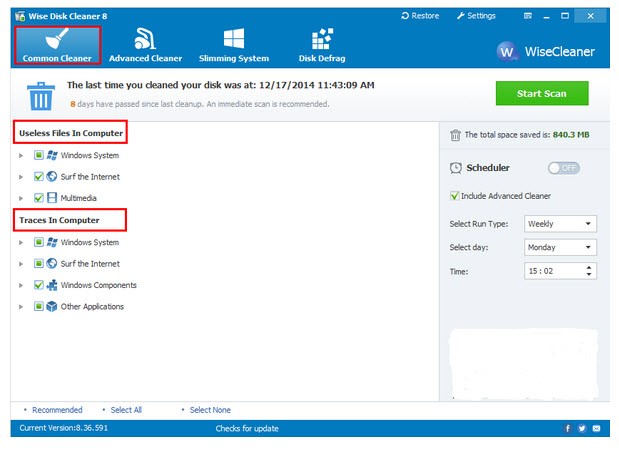Open Settings from the title bar
Viewport: 619px width, 453px height.
click(476, 16)
